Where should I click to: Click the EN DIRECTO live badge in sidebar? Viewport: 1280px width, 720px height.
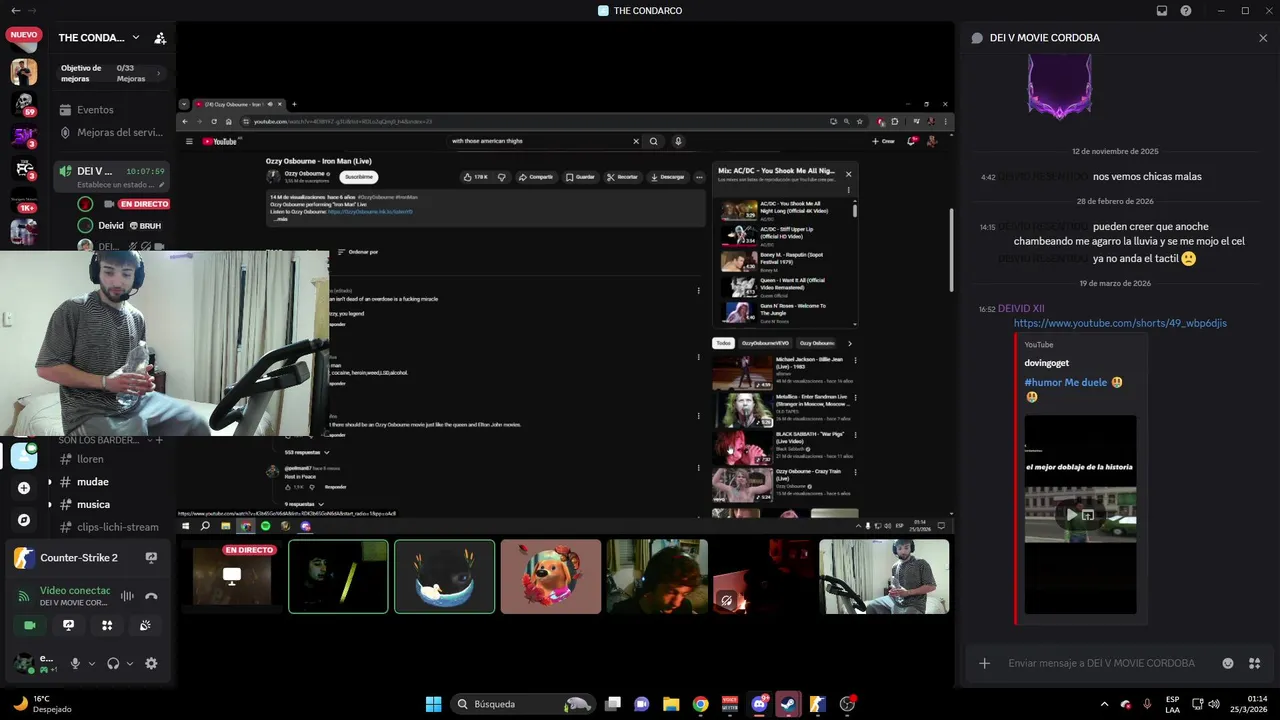point(144,204)
